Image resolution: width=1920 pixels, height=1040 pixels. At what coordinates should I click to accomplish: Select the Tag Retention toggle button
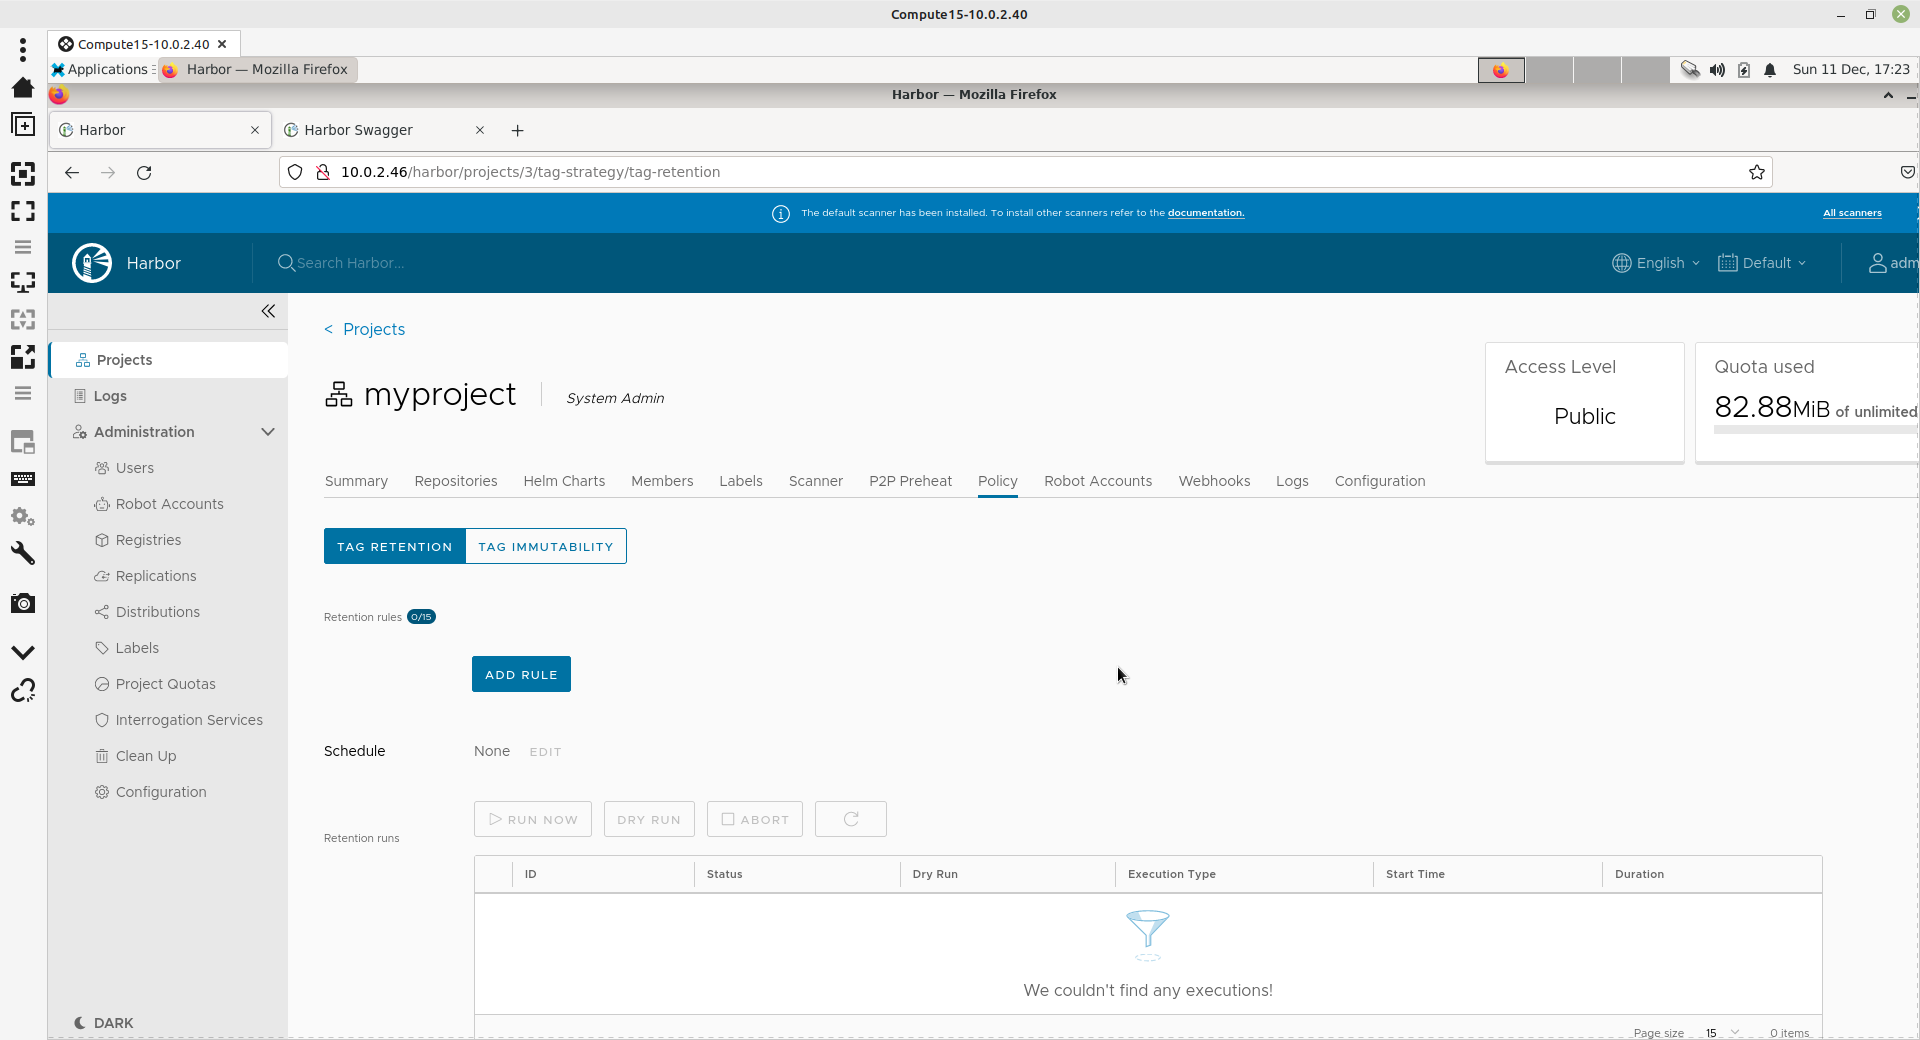pyautogui.click(x=394, y=546)
